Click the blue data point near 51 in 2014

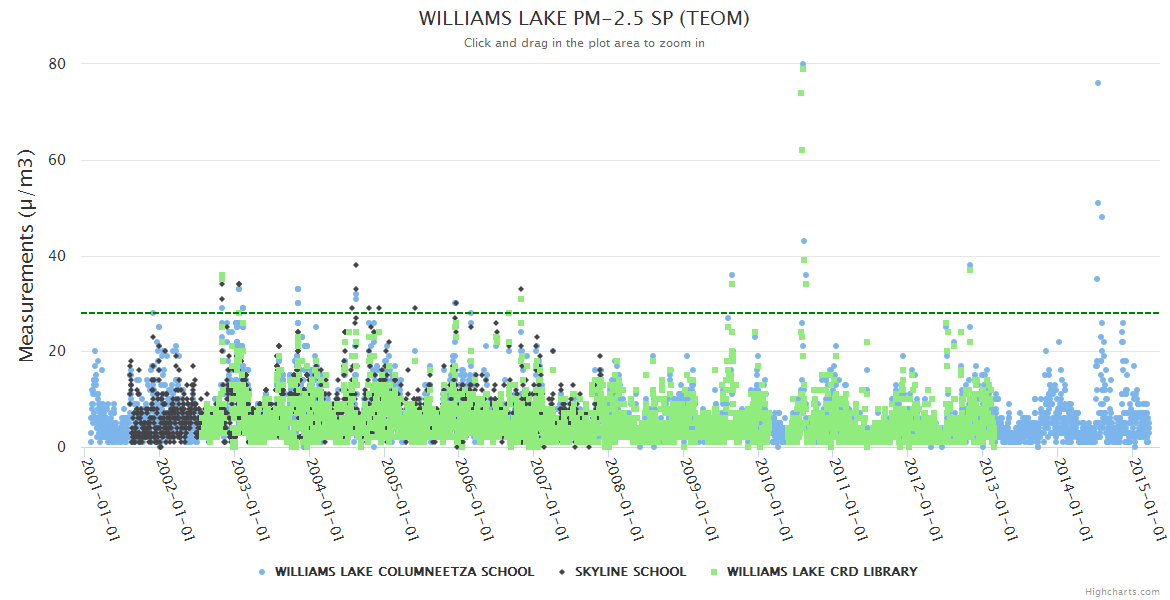click(x=1097, y=203)
